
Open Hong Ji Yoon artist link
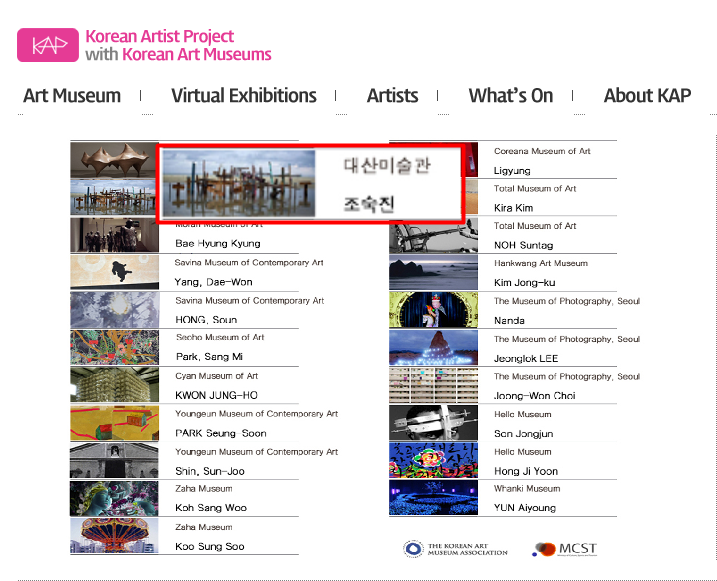(x=525, y=471)
